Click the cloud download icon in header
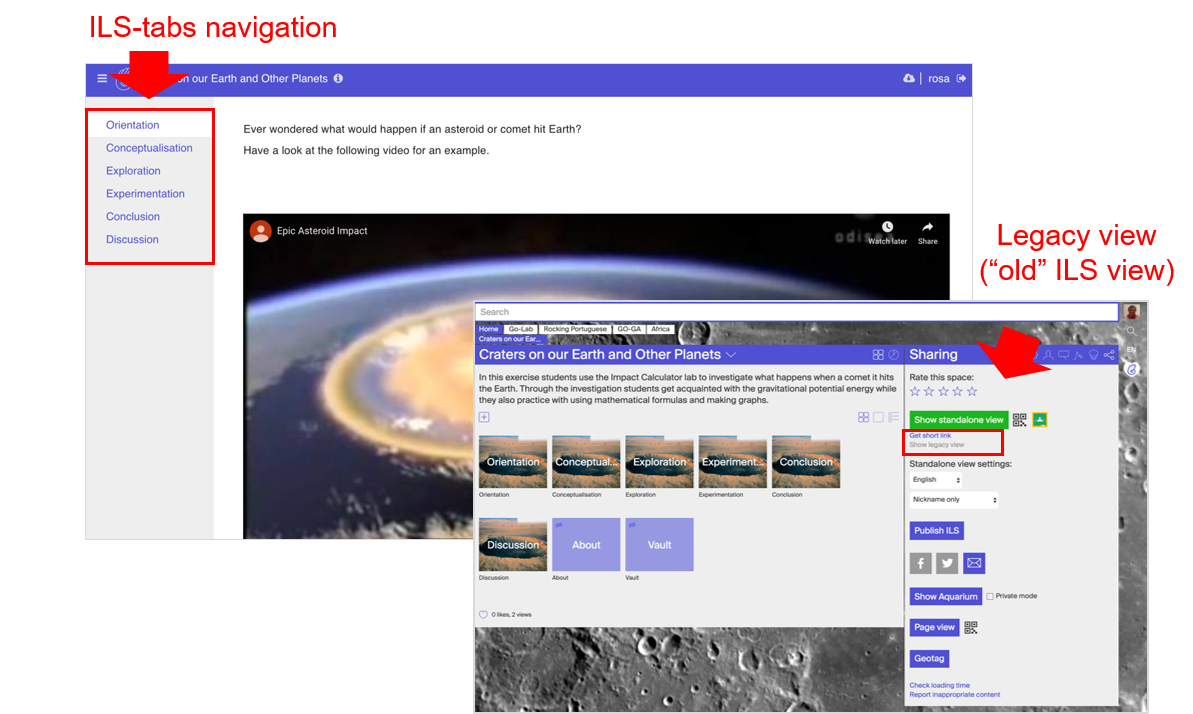This screenshot has width=1193, height=714. 908,79
